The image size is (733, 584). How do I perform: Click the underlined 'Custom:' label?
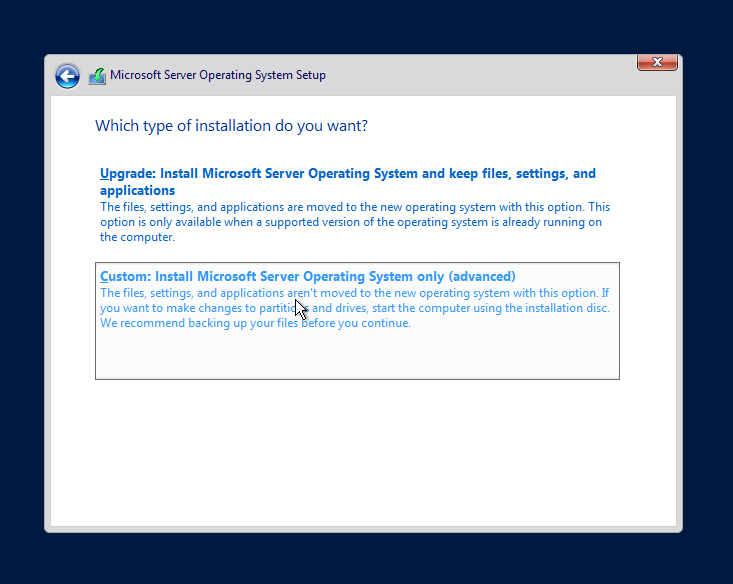pyautogui.click(x=125, y=277)
